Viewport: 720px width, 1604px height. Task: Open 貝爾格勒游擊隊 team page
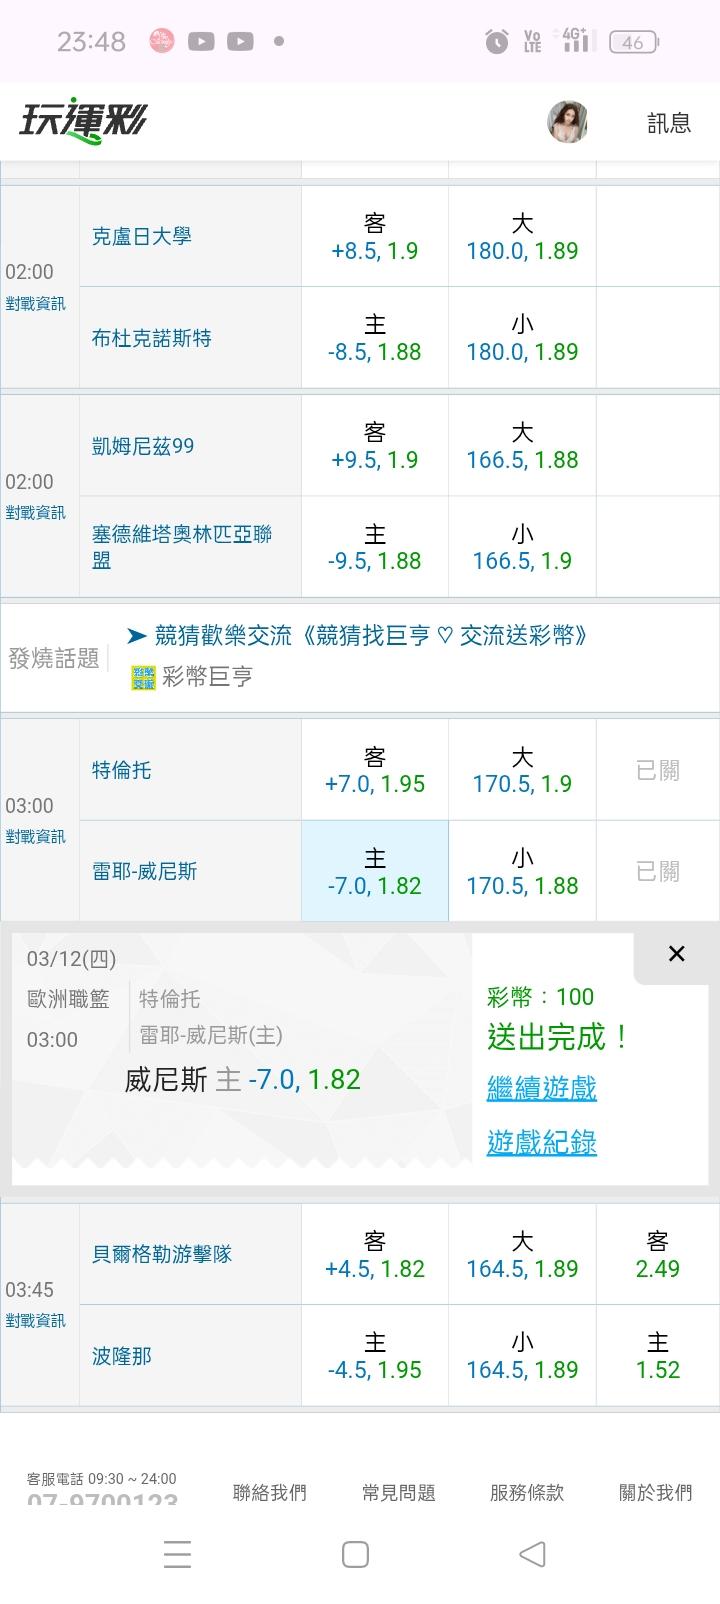pos(162,1254)
